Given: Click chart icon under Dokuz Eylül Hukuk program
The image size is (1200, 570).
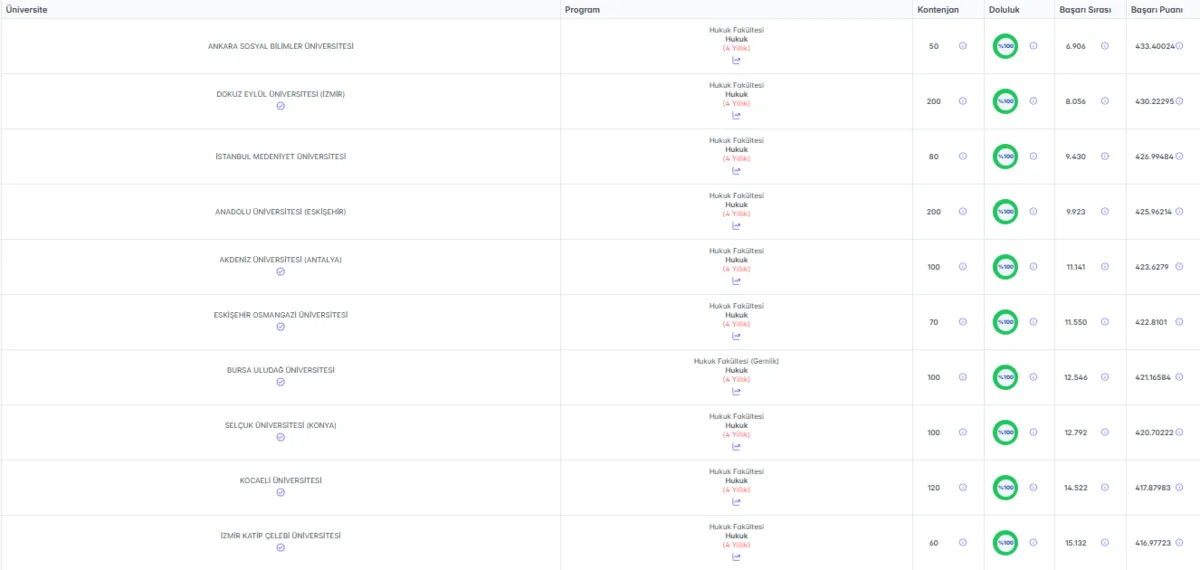Looking at the screenshot, I should coord(736,115).
